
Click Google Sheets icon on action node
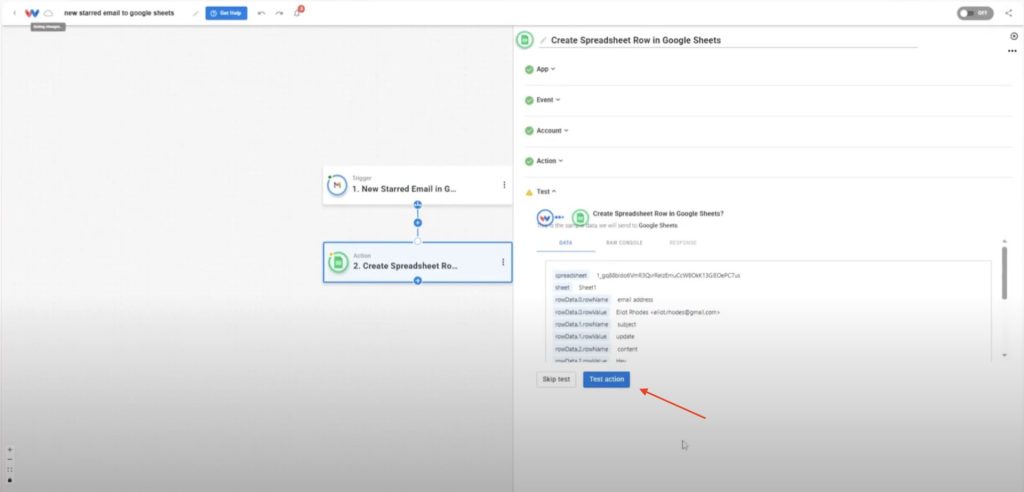[x=338, y=262]
